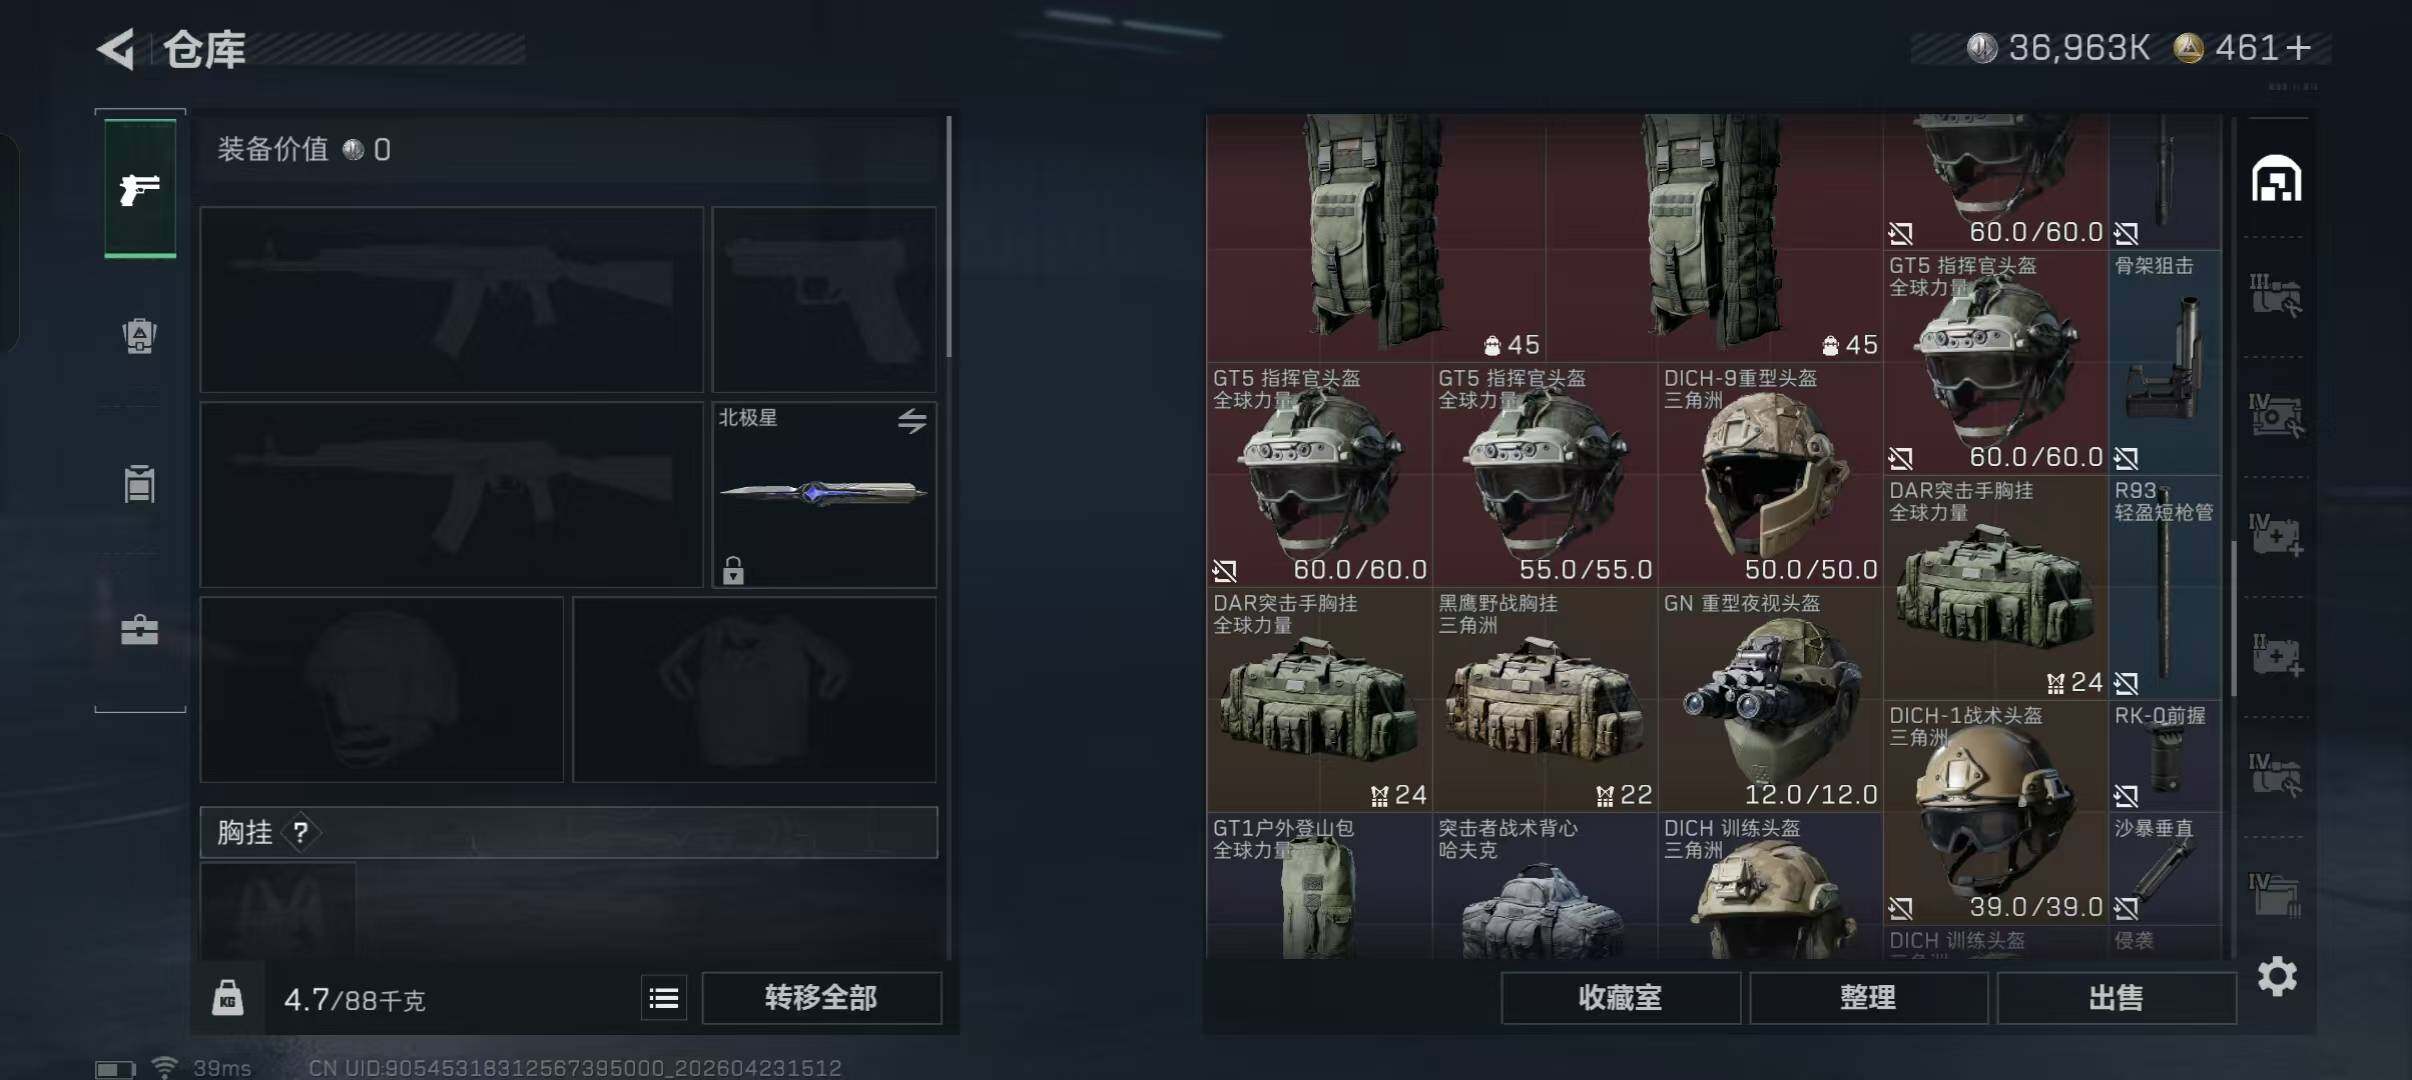Go back using the arrow beside 仓库

click(116, 49)
